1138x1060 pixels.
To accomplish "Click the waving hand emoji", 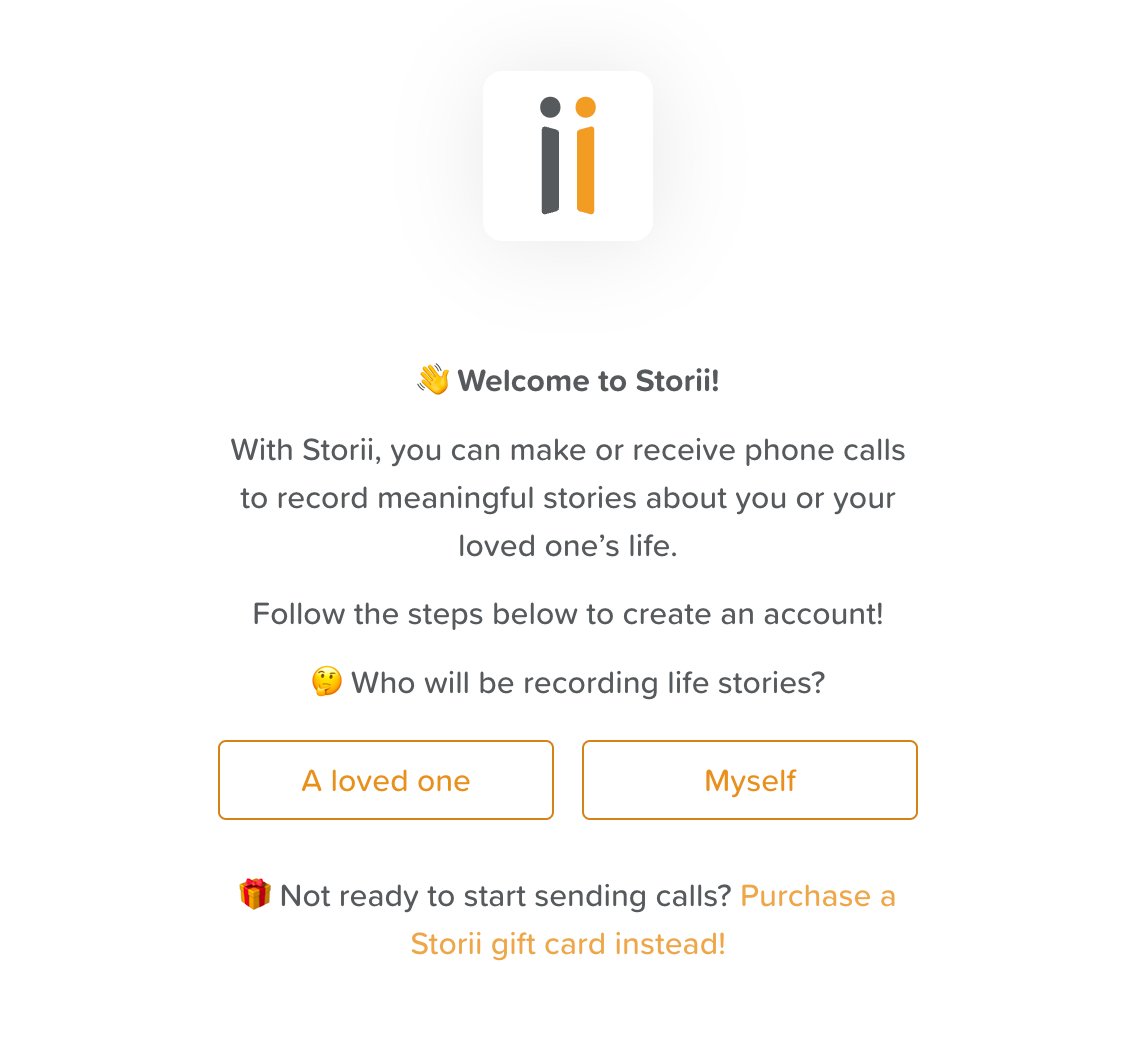I will click(x=433, y=380).
